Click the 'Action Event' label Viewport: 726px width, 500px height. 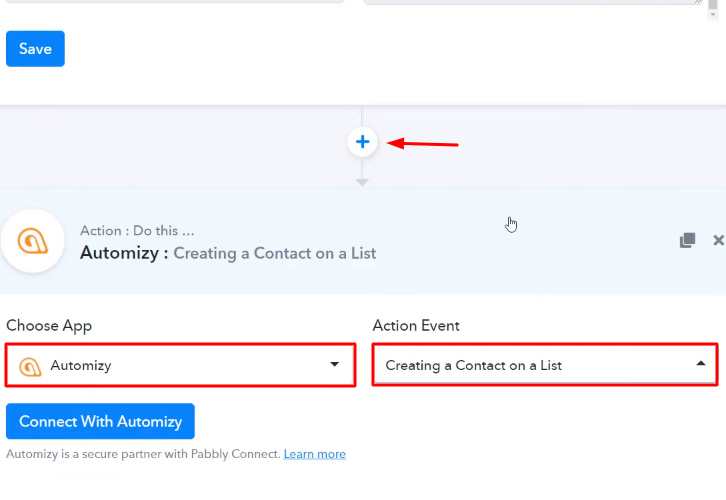coord(416,325)
